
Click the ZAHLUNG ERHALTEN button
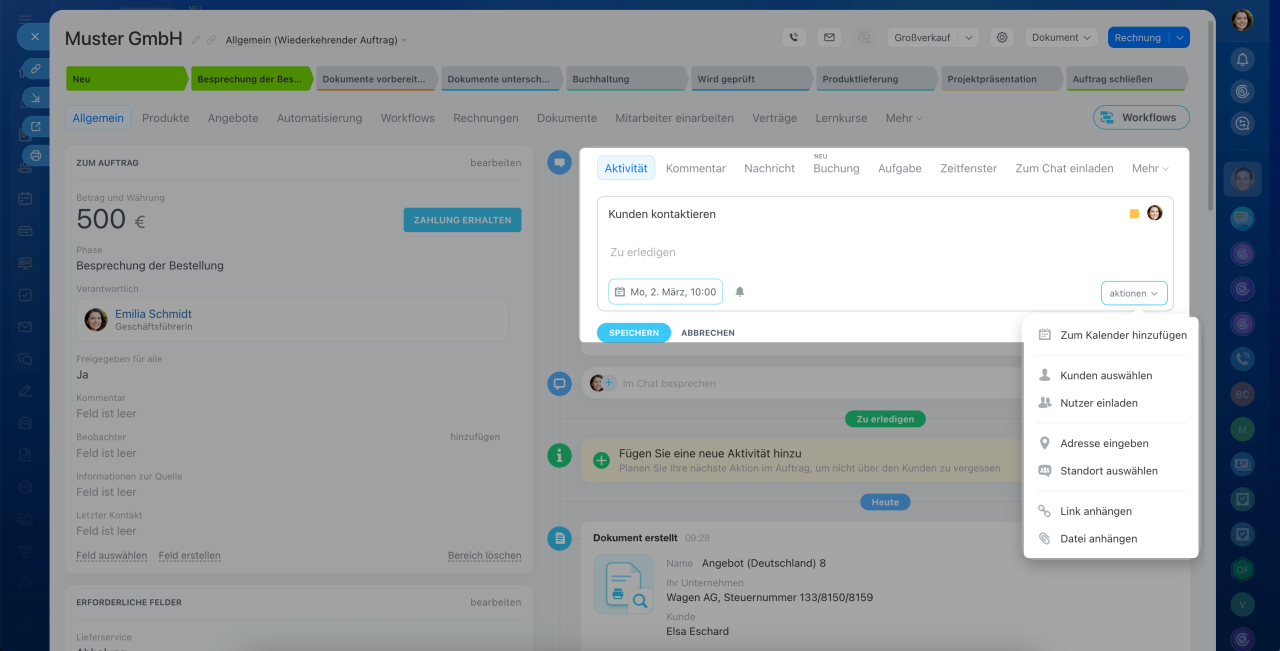tap(462, 220)
